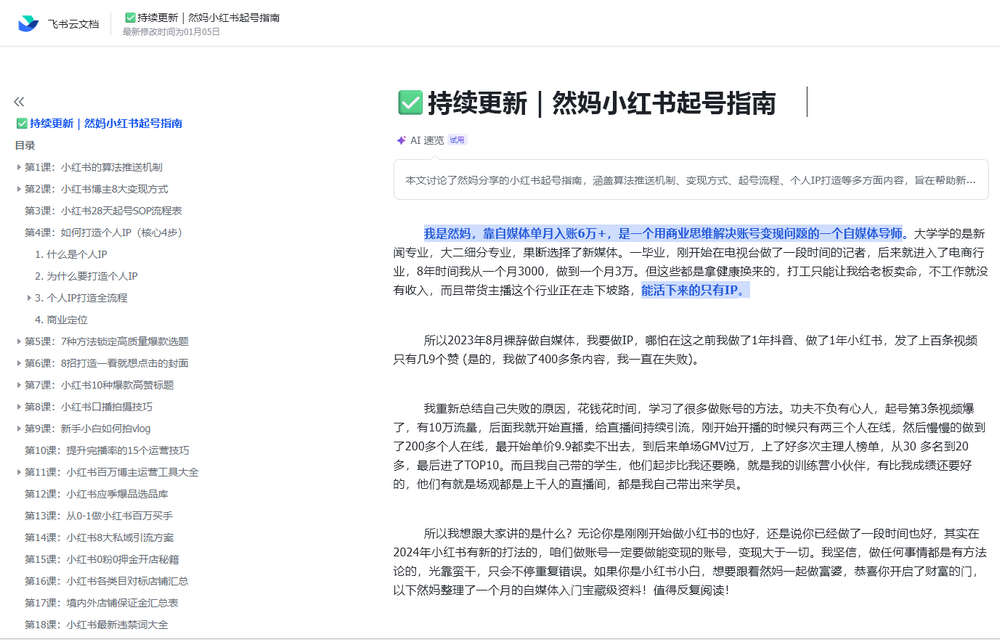Click 飞书云文档 brand text in header
The height and width of the screenshot is (640, 1000).
pyautogui.click(x=74, y=25)
